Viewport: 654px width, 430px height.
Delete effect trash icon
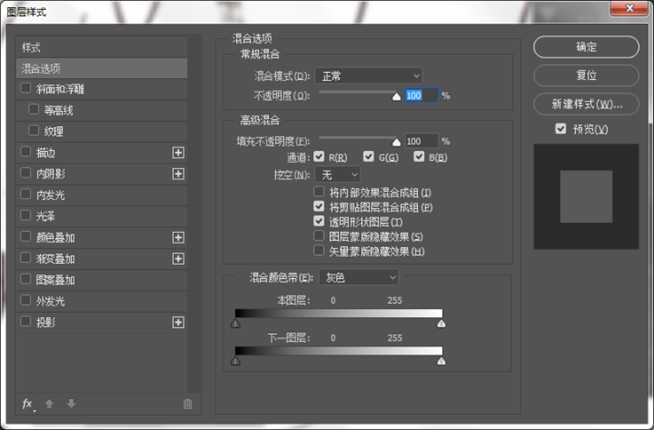click(188, 404)
